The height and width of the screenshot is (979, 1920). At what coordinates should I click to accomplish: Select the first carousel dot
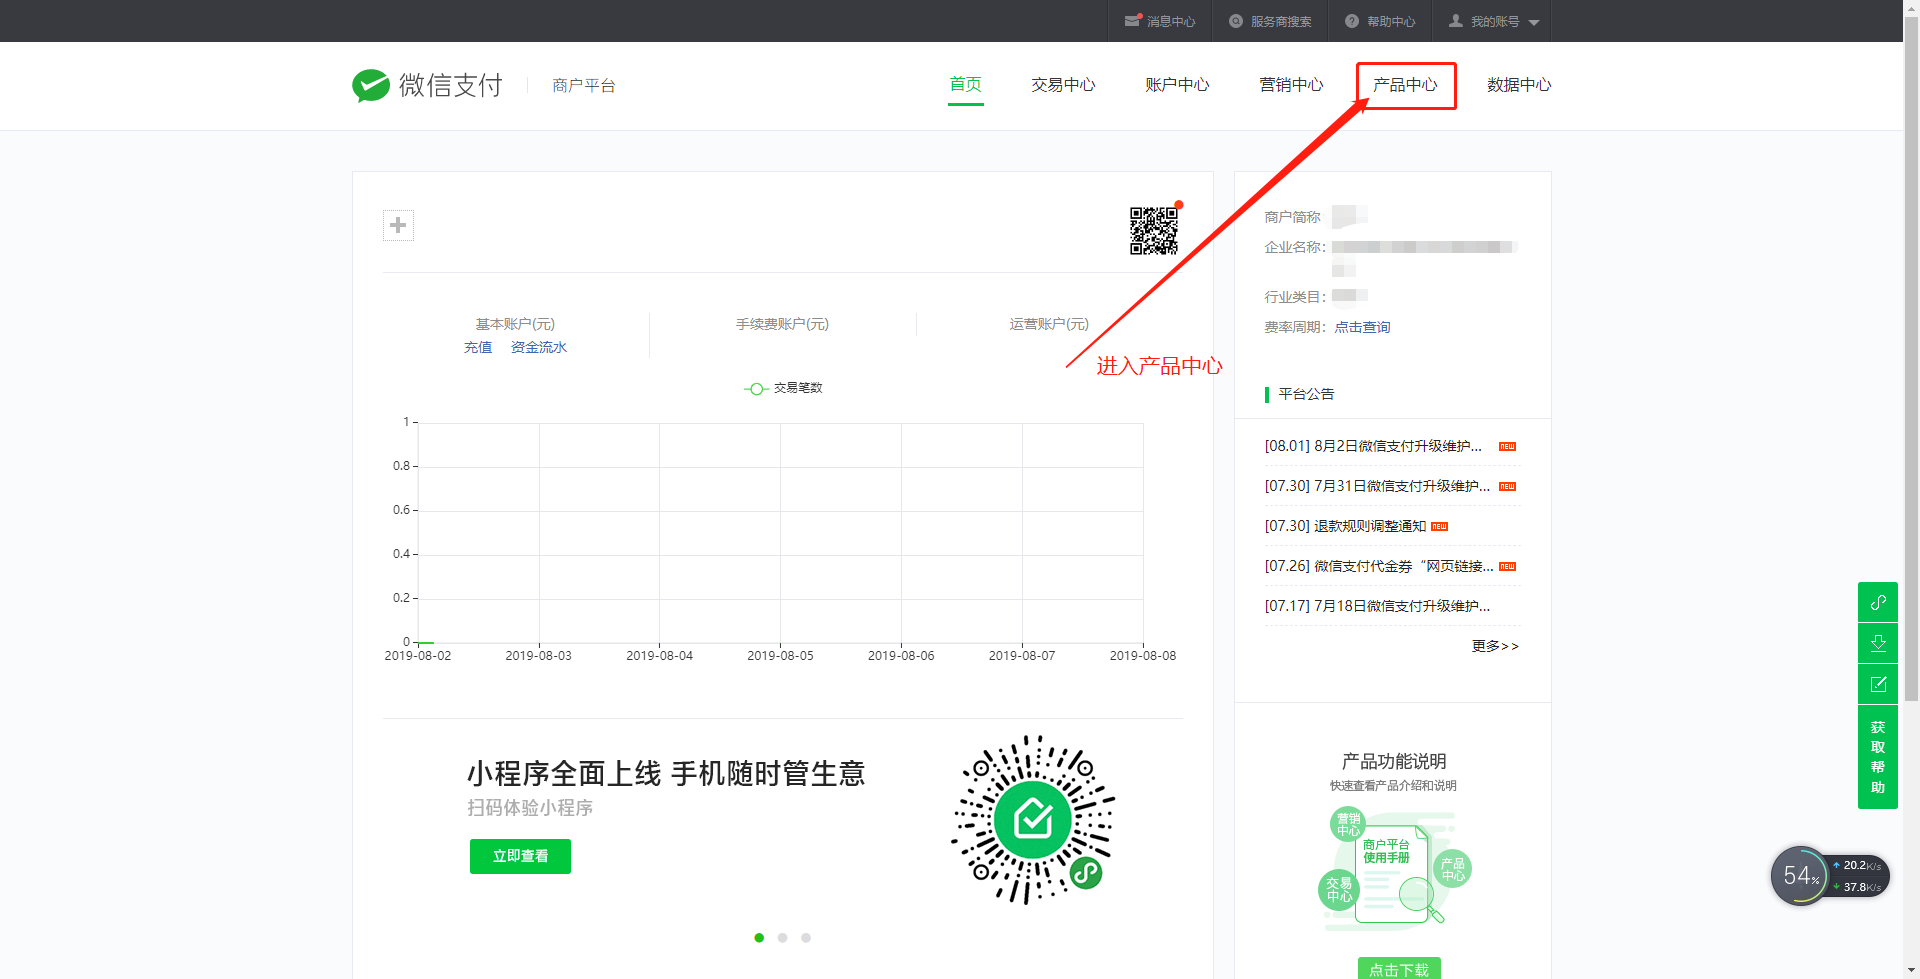coord(759,938)
